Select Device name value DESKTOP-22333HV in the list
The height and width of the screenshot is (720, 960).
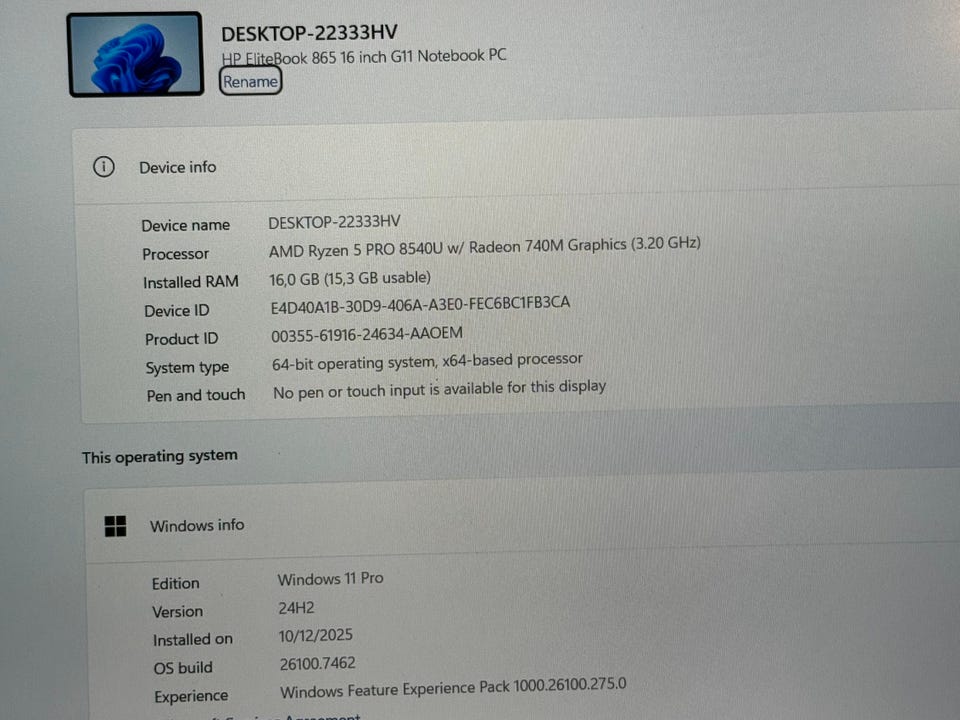[x=334, y=222]
